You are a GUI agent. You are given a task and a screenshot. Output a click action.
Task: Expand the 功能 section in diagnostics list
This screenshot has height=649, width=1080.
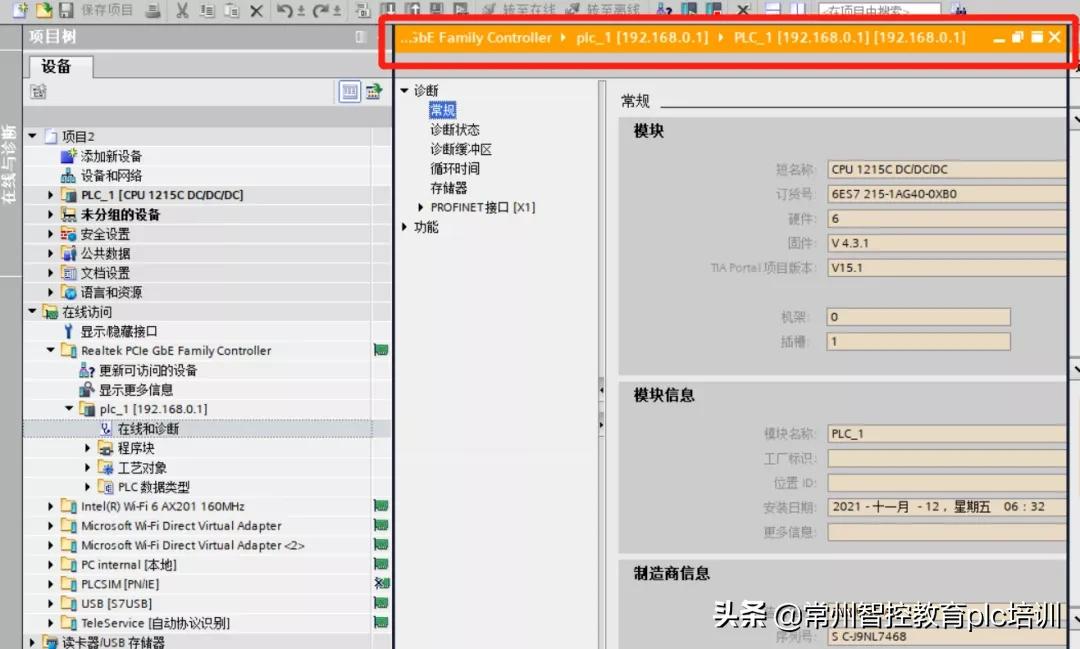tap(404, 228)
